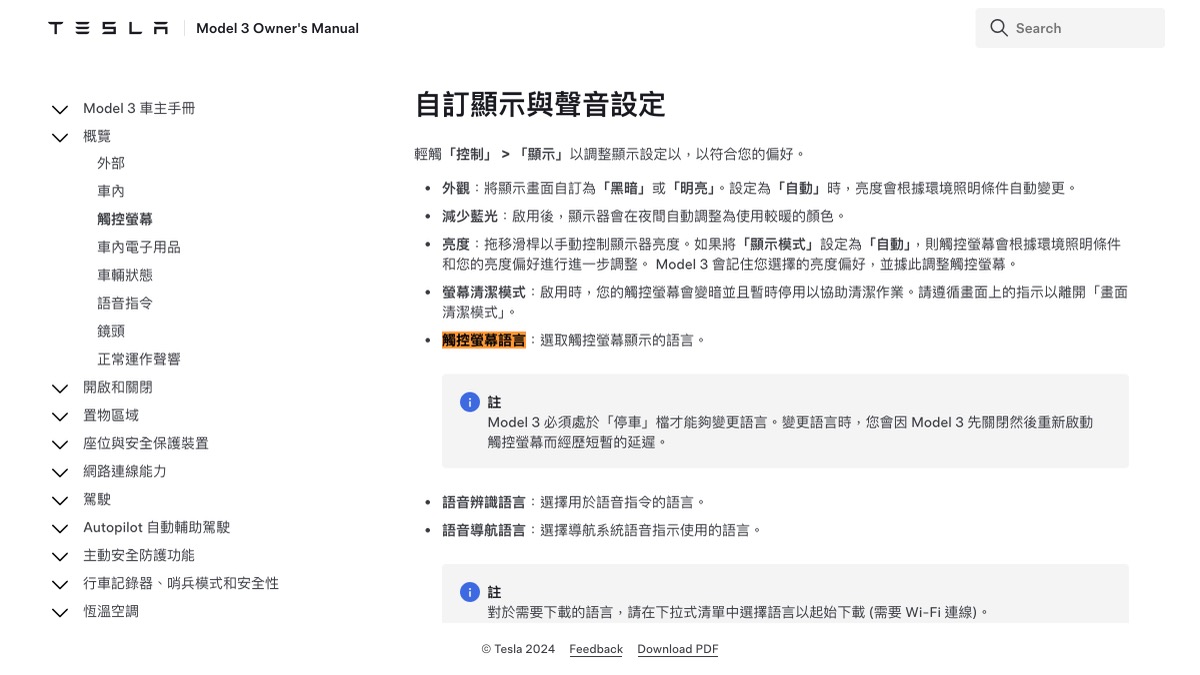
Task: Open the 車內 page in sidebar
Action: [111, 191]
